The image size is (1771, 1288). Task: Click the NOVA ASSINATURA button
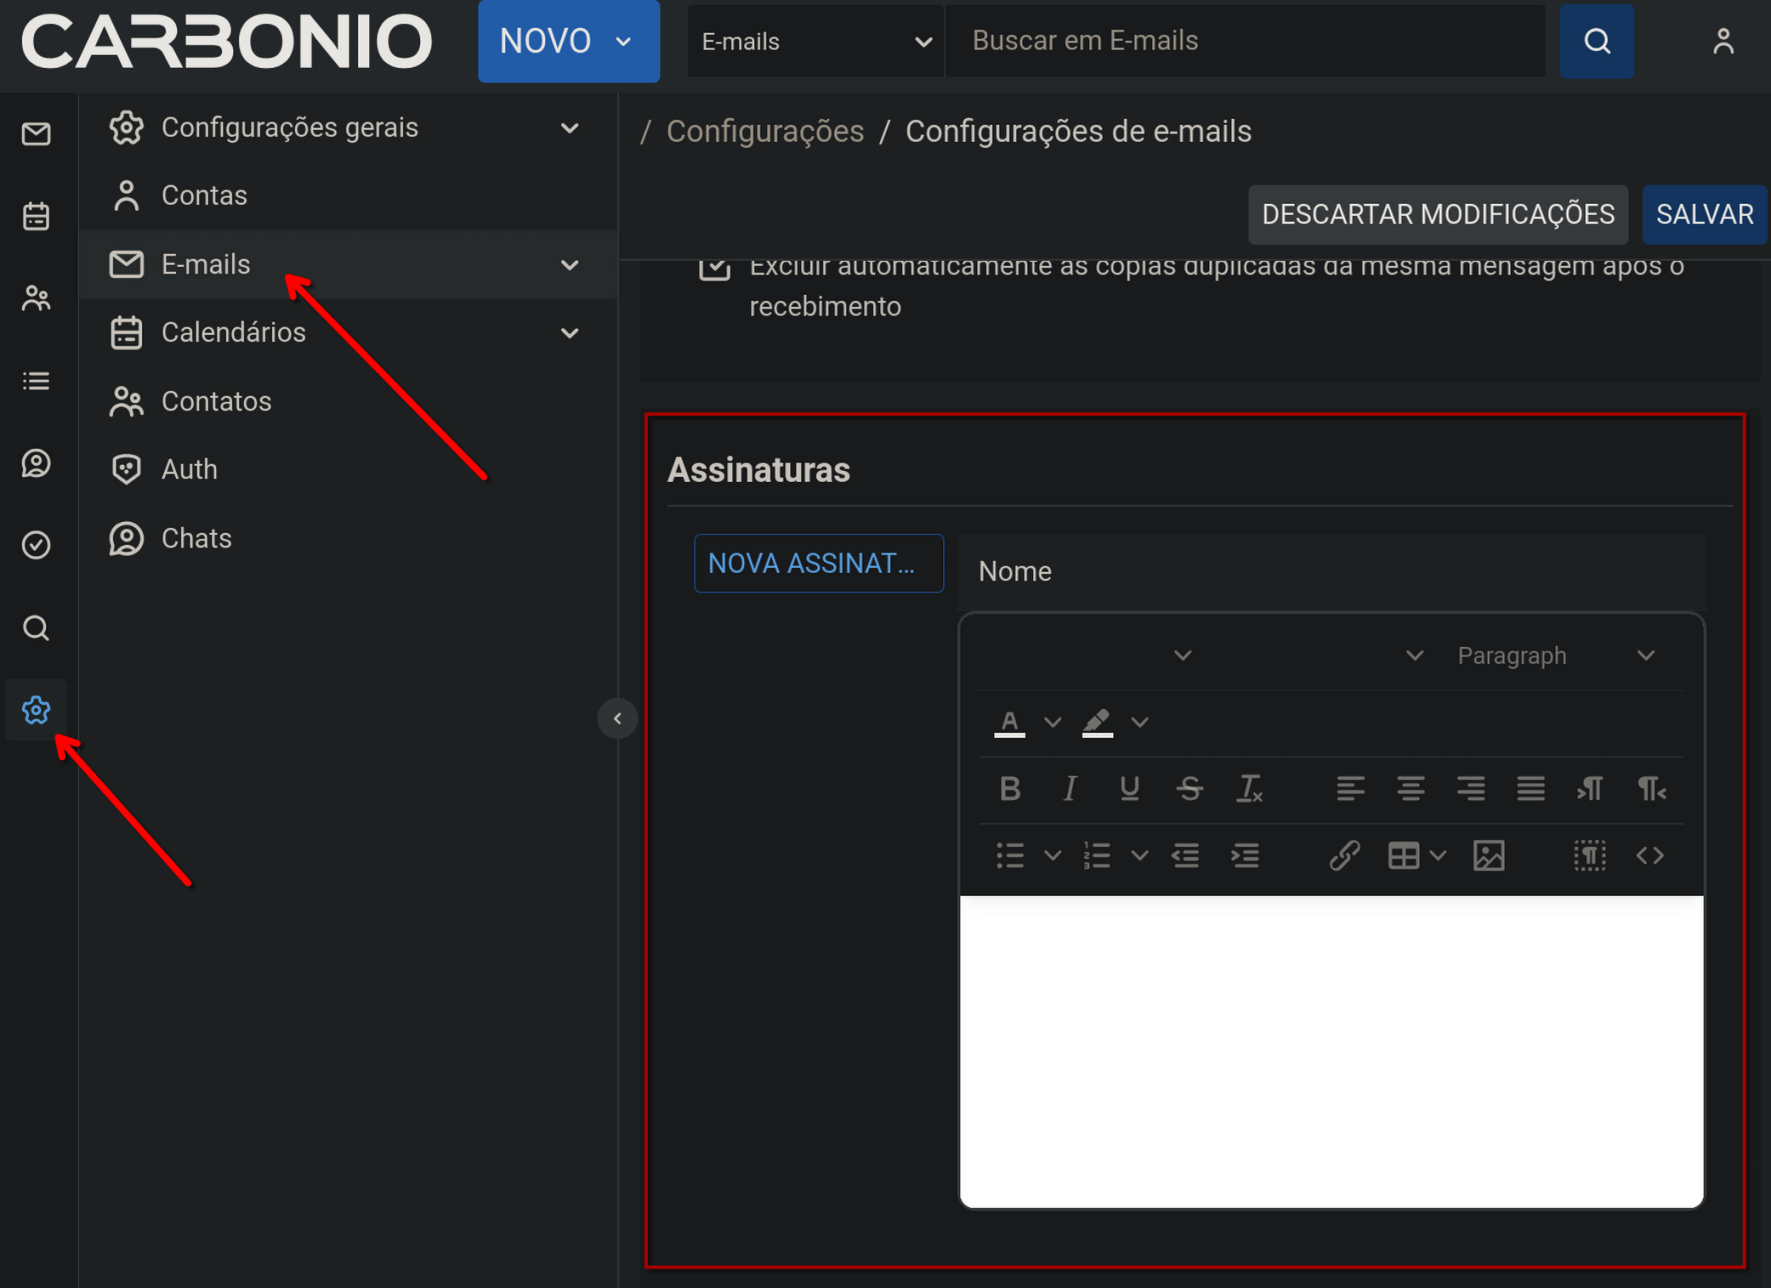point(819,564)
